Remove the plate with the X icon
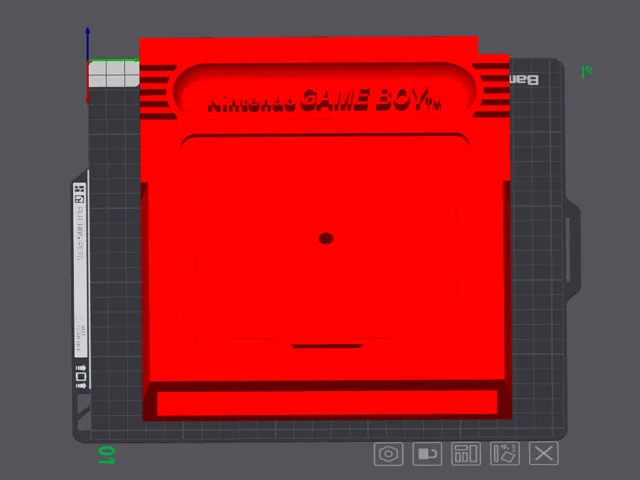640x480 pixels. point(544,453)
